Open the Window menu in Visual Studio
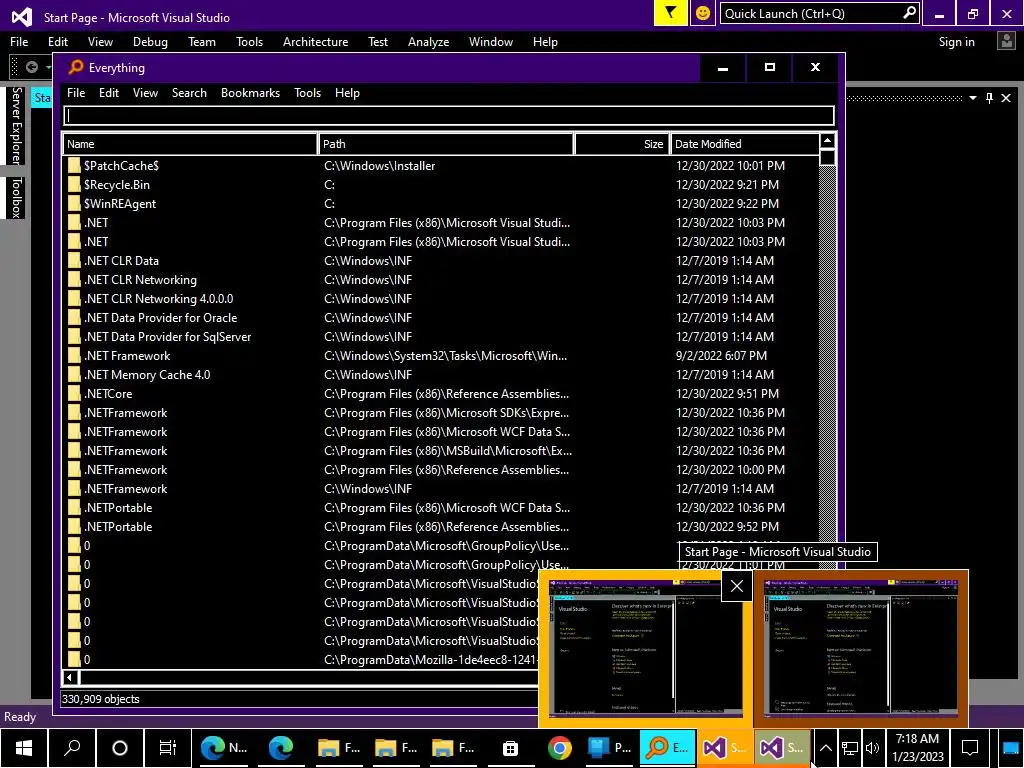Screen dimensions: 1024x768 click(x=490, y=42)
